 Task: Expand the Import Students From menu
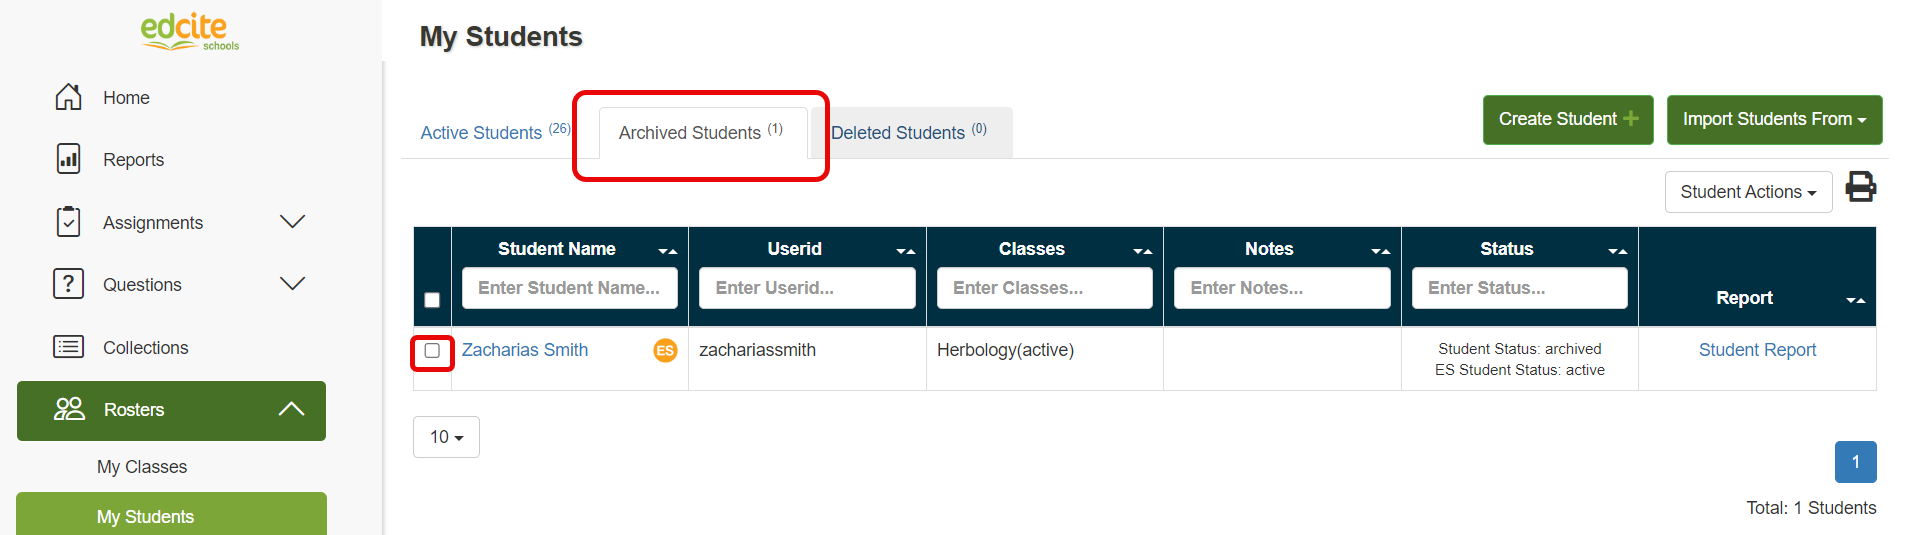(x=1773, y=119)
